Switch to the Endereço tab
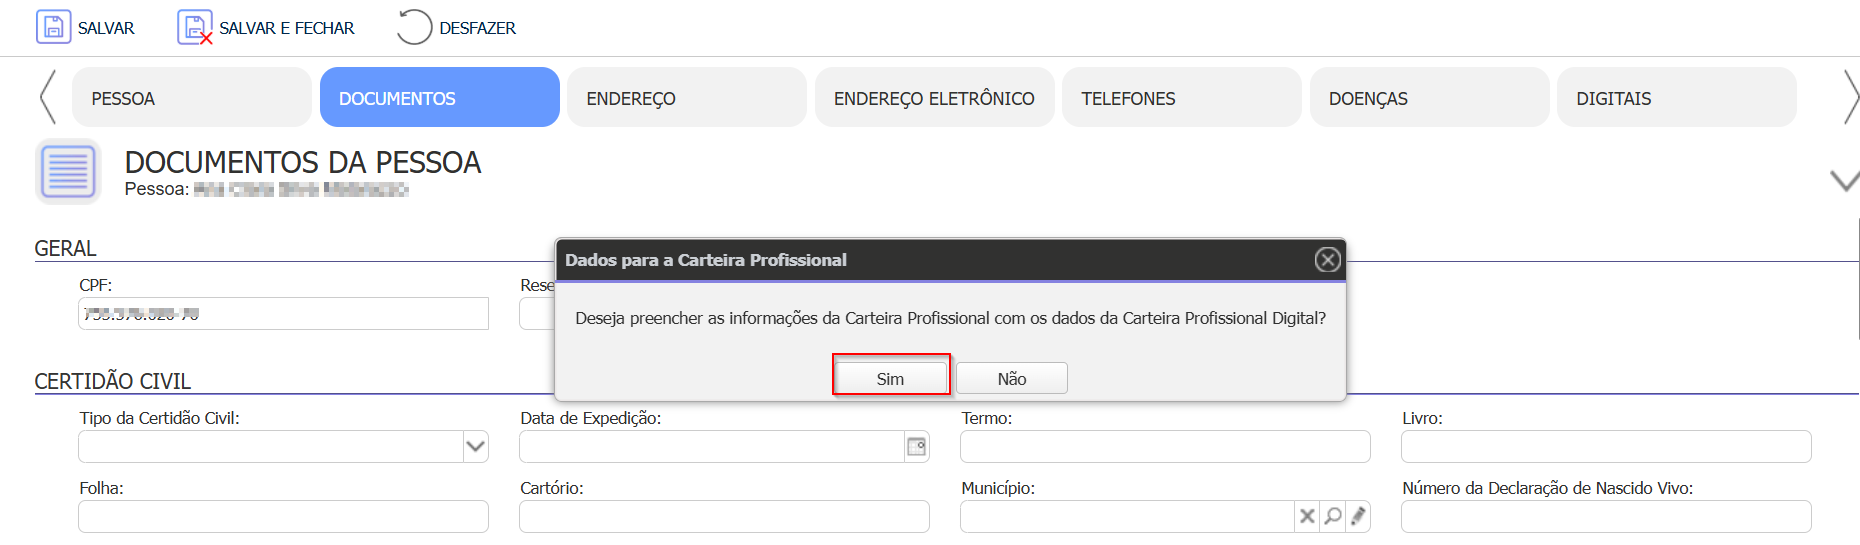Image resolution: width=1860 pixels, height=545 pixels. [x=686, y=98]
